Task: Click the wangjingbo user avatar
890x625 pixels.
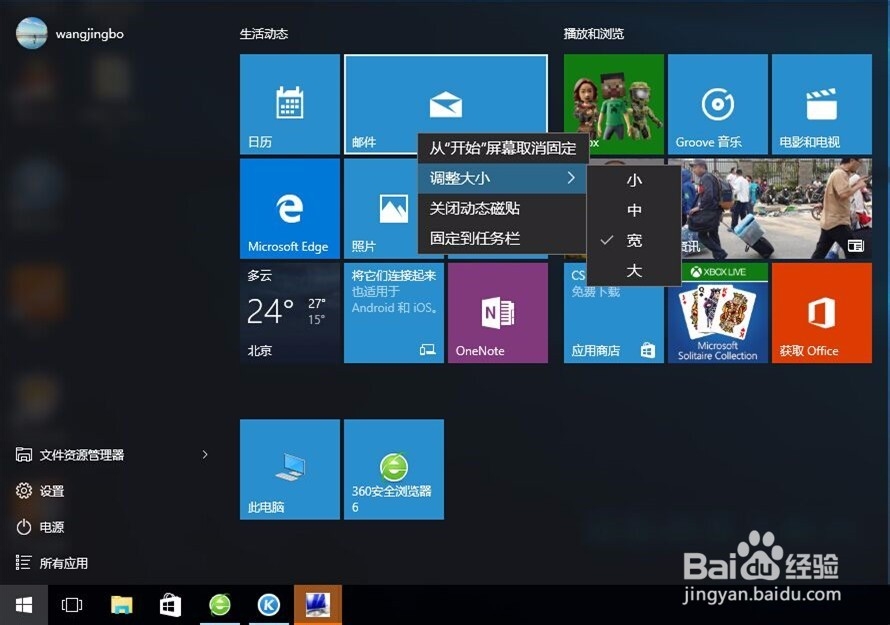Action: (31, 33)
